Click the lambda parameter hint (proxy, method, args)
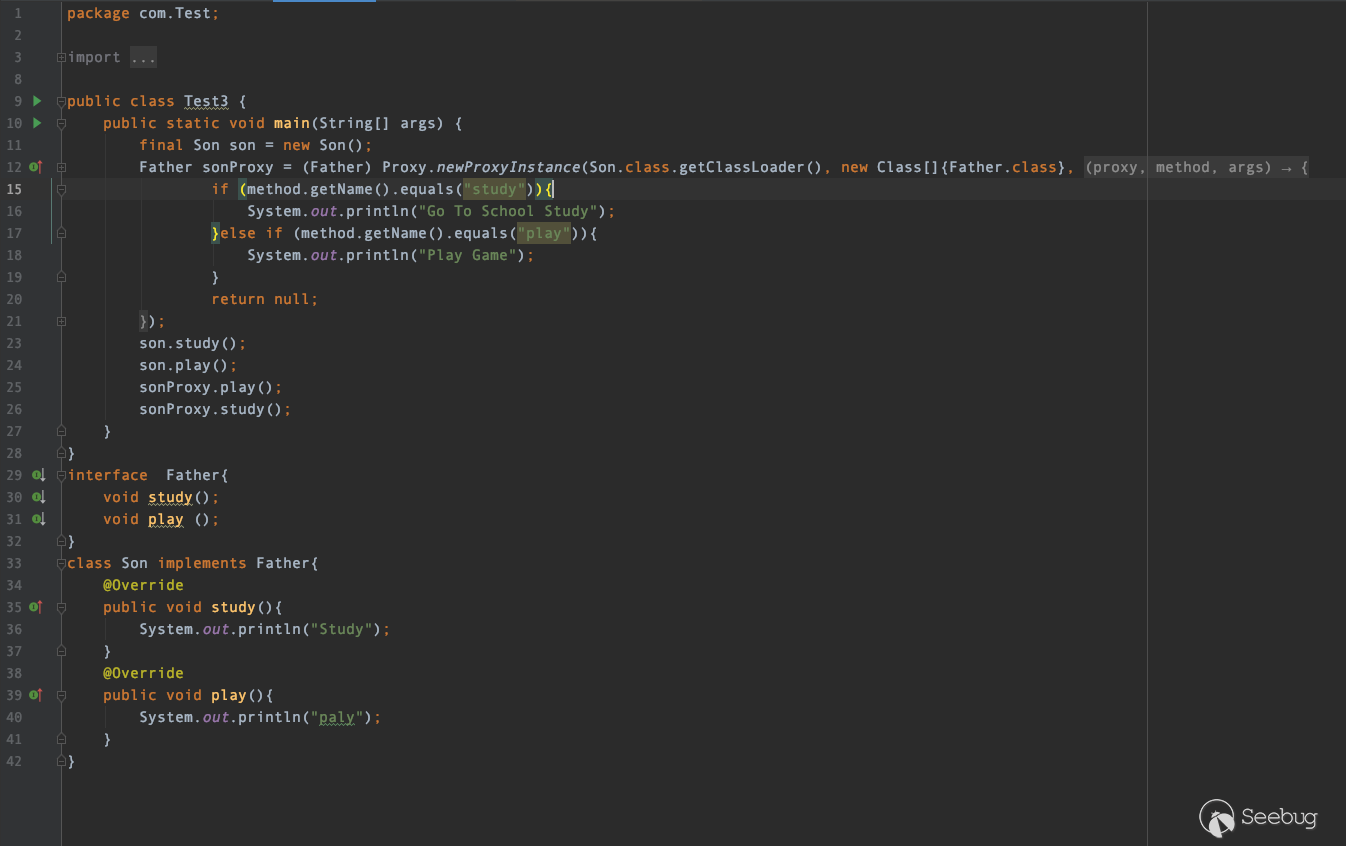Image resolution: width=1346 pixels, height=846 pixels. (1178, 167)
